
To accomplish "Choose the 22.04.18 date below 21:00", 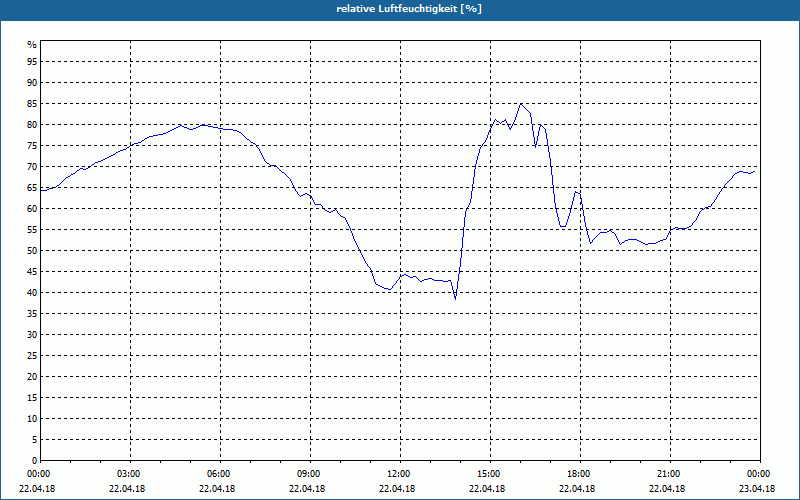I will 668,488.
